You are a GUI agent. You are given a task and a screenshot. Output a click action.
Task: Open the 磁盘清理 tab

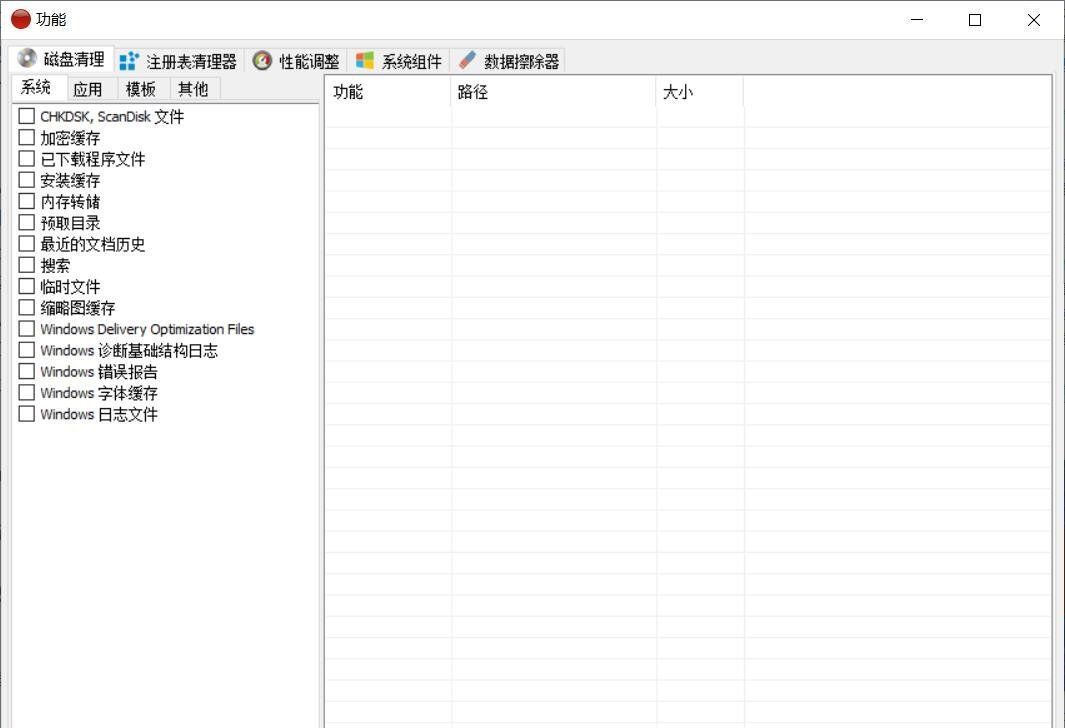click(61, 59)
